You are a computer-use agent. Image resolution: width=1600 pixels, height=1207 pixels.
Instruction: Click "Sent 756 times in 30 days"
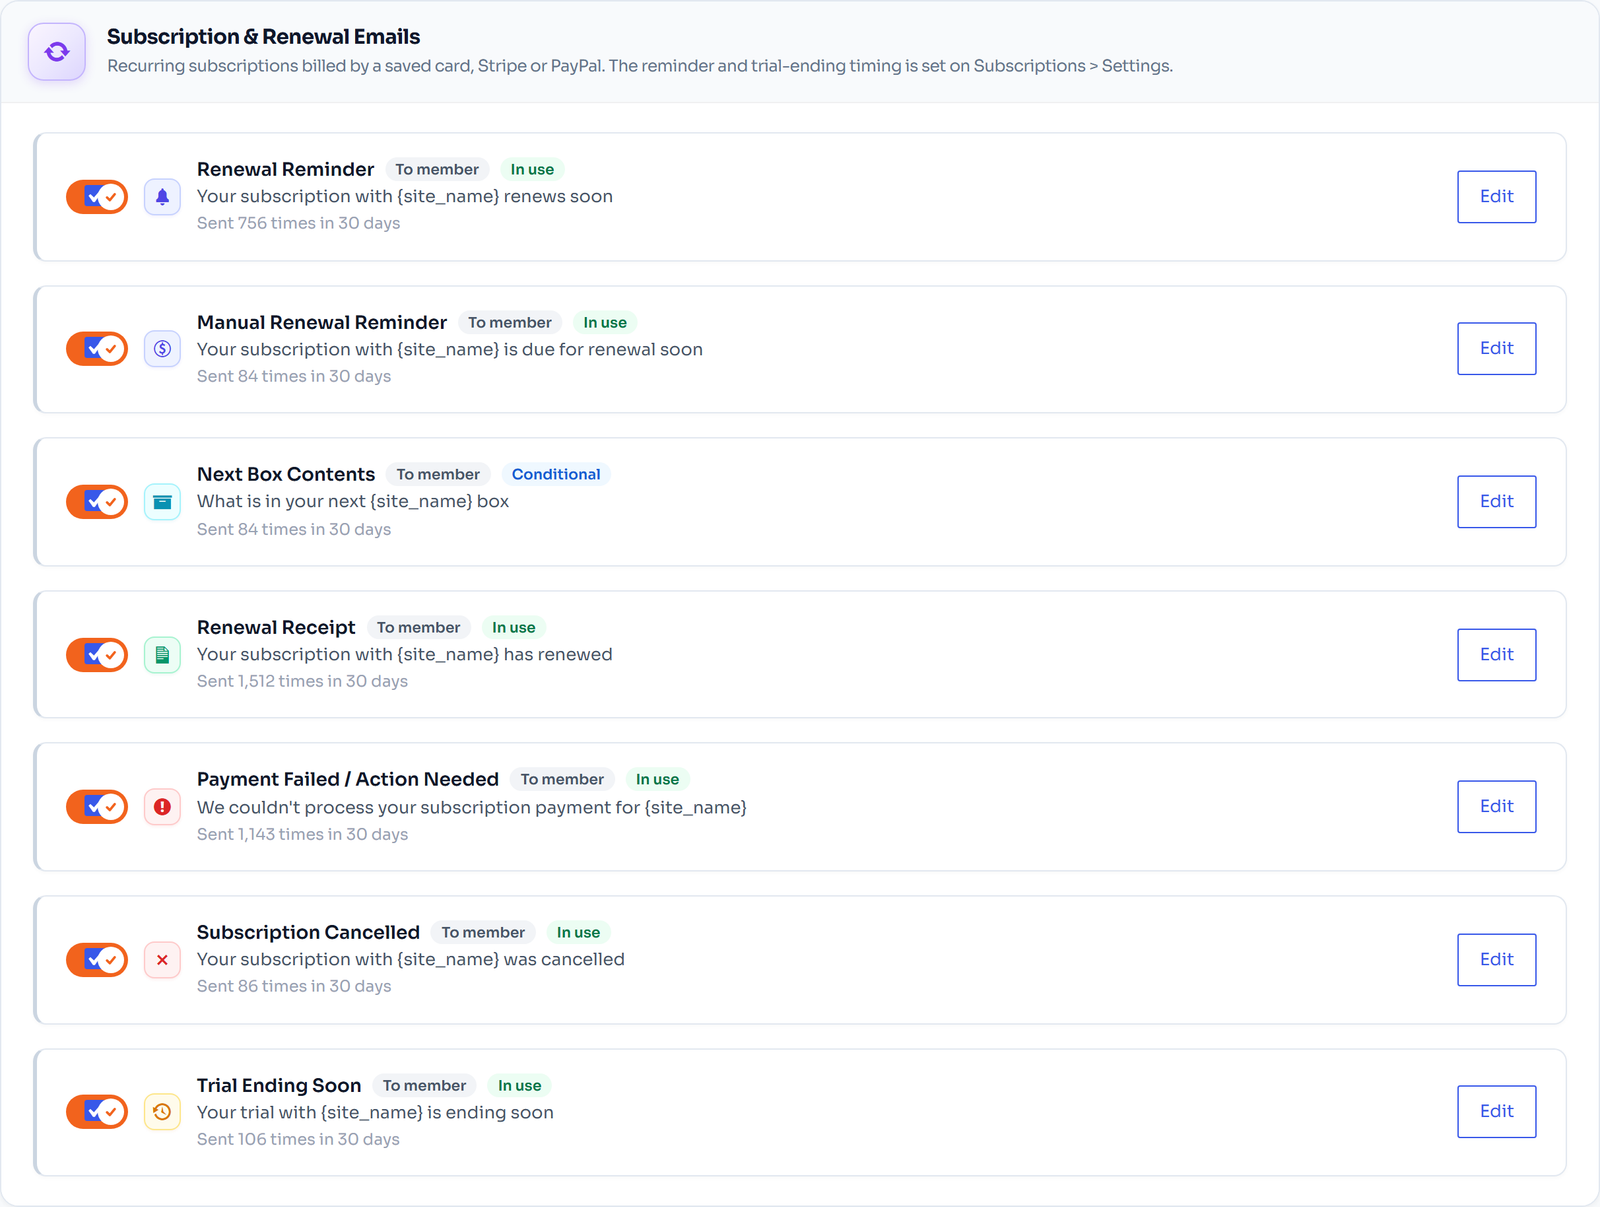[x=298, y=223]
